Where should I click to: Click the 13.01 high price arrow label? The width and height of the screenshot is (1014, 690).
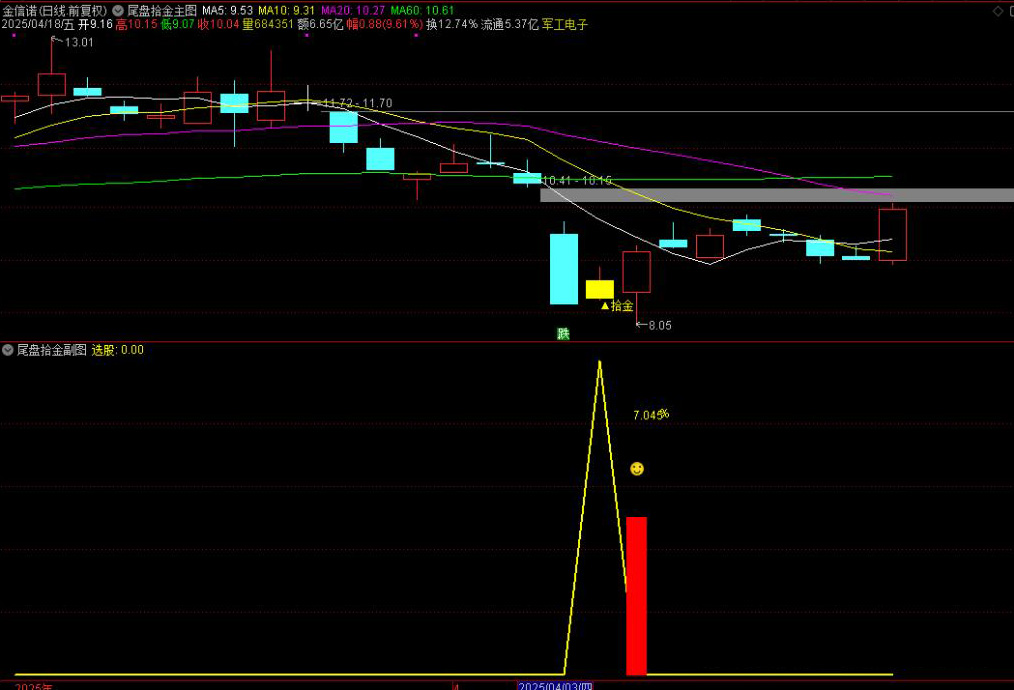click(x=75, y=42)
